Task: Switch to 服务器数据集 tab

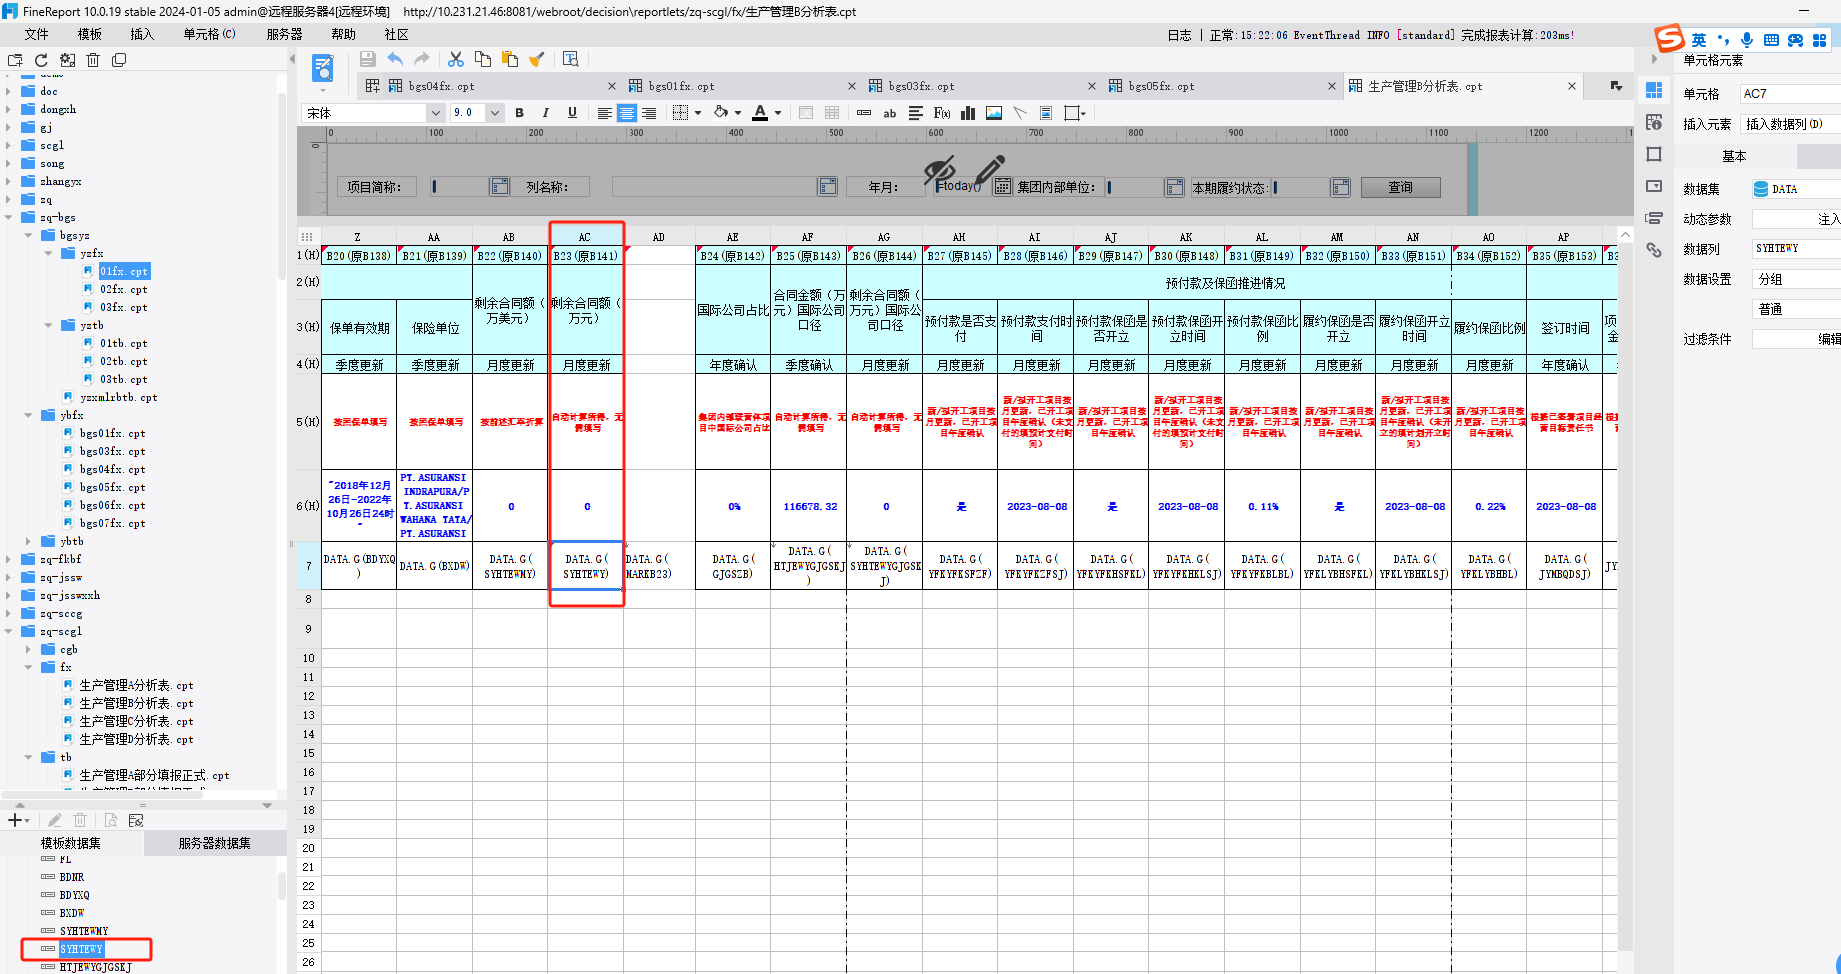Action: click(x=214, y=843)
